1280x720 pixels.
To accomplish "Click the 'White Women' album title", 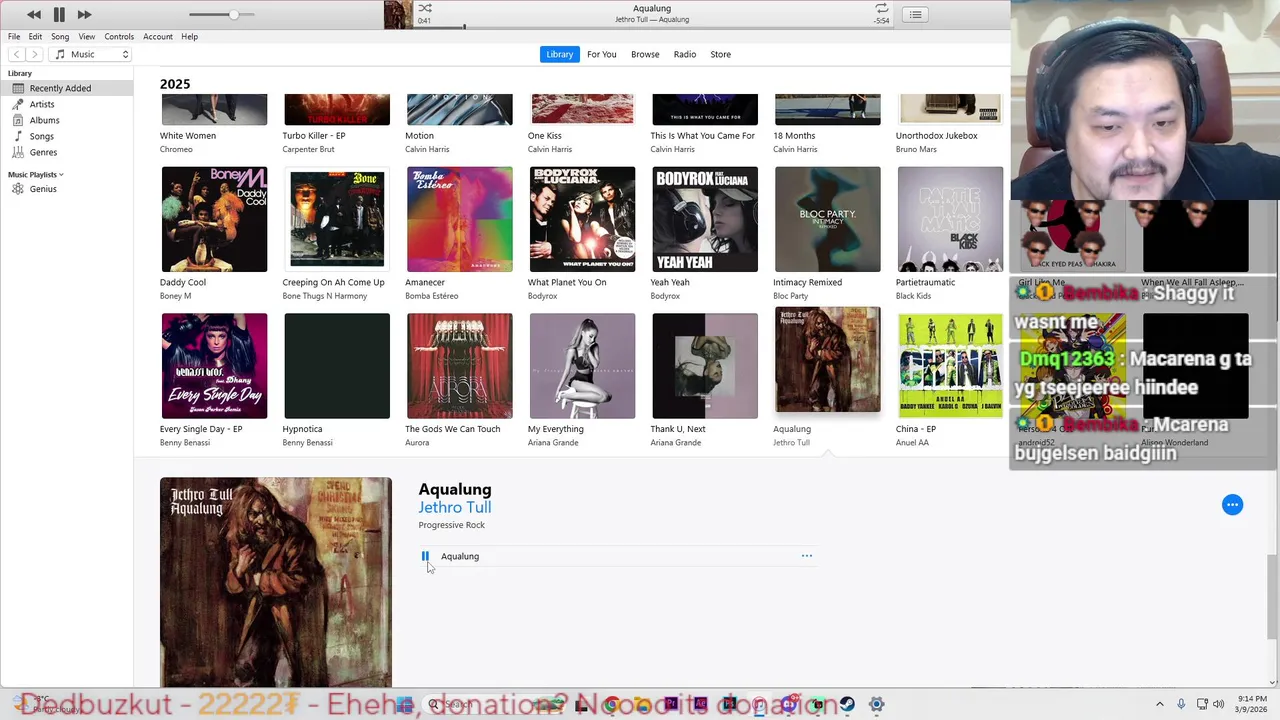I will [188, 136].
